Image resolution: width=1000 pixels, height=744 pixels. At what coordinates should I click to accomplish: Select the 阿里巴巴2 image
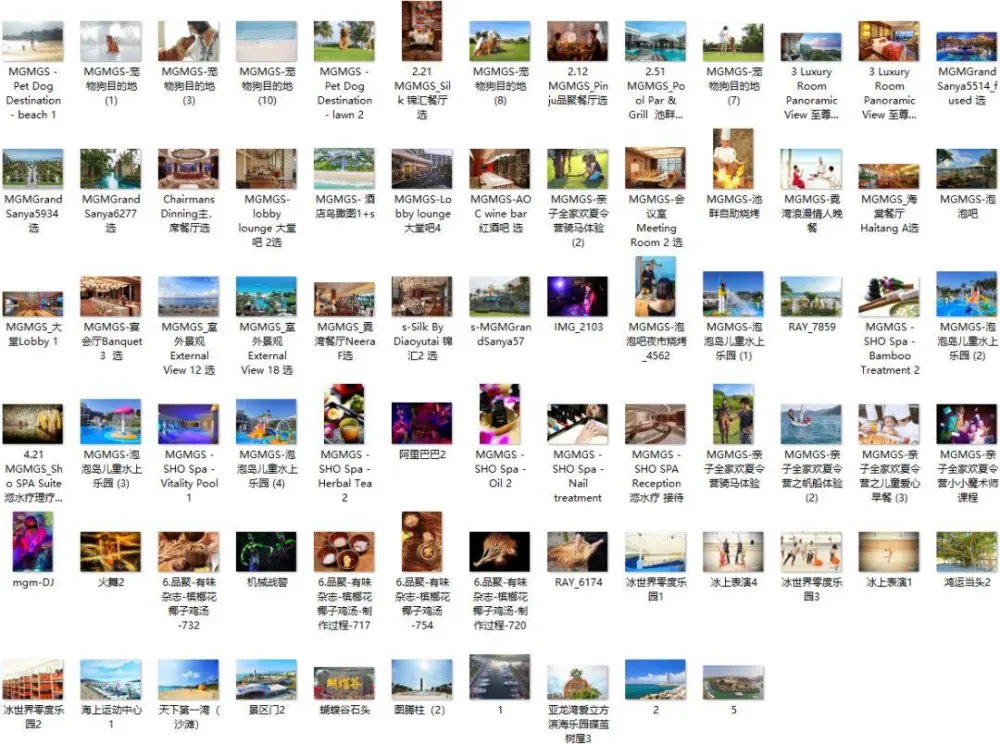click(422, 423)
